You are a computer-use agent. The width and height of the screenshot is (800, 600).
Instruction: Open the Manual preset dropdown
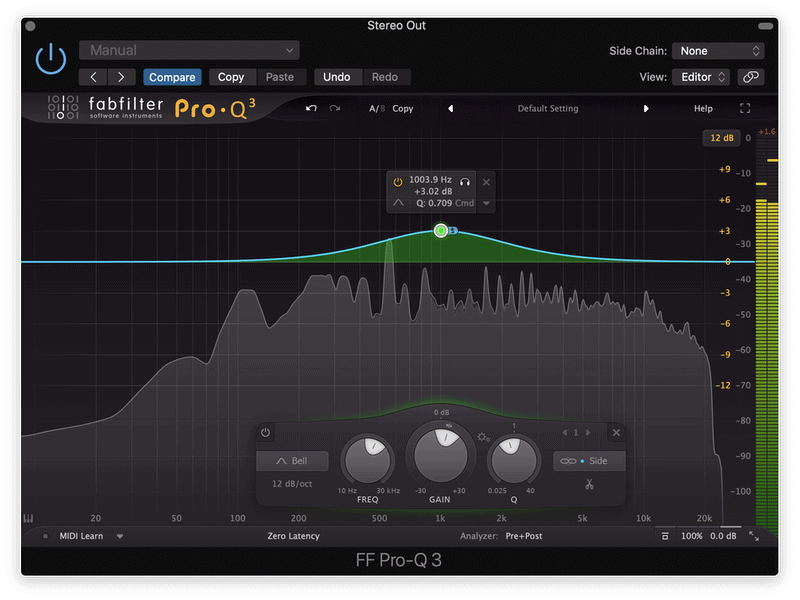coord(189,50)
